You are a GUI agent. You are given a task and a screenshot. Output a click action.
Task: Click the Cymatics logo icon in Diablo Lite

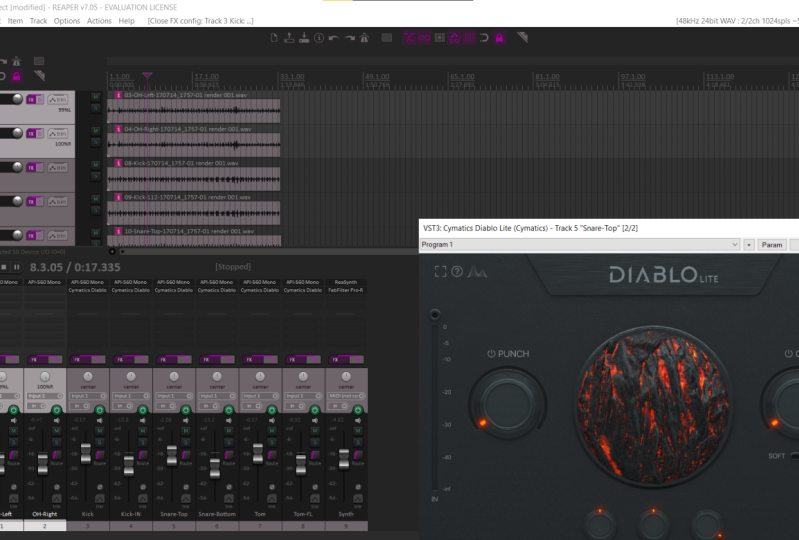[x=477, y=272]
